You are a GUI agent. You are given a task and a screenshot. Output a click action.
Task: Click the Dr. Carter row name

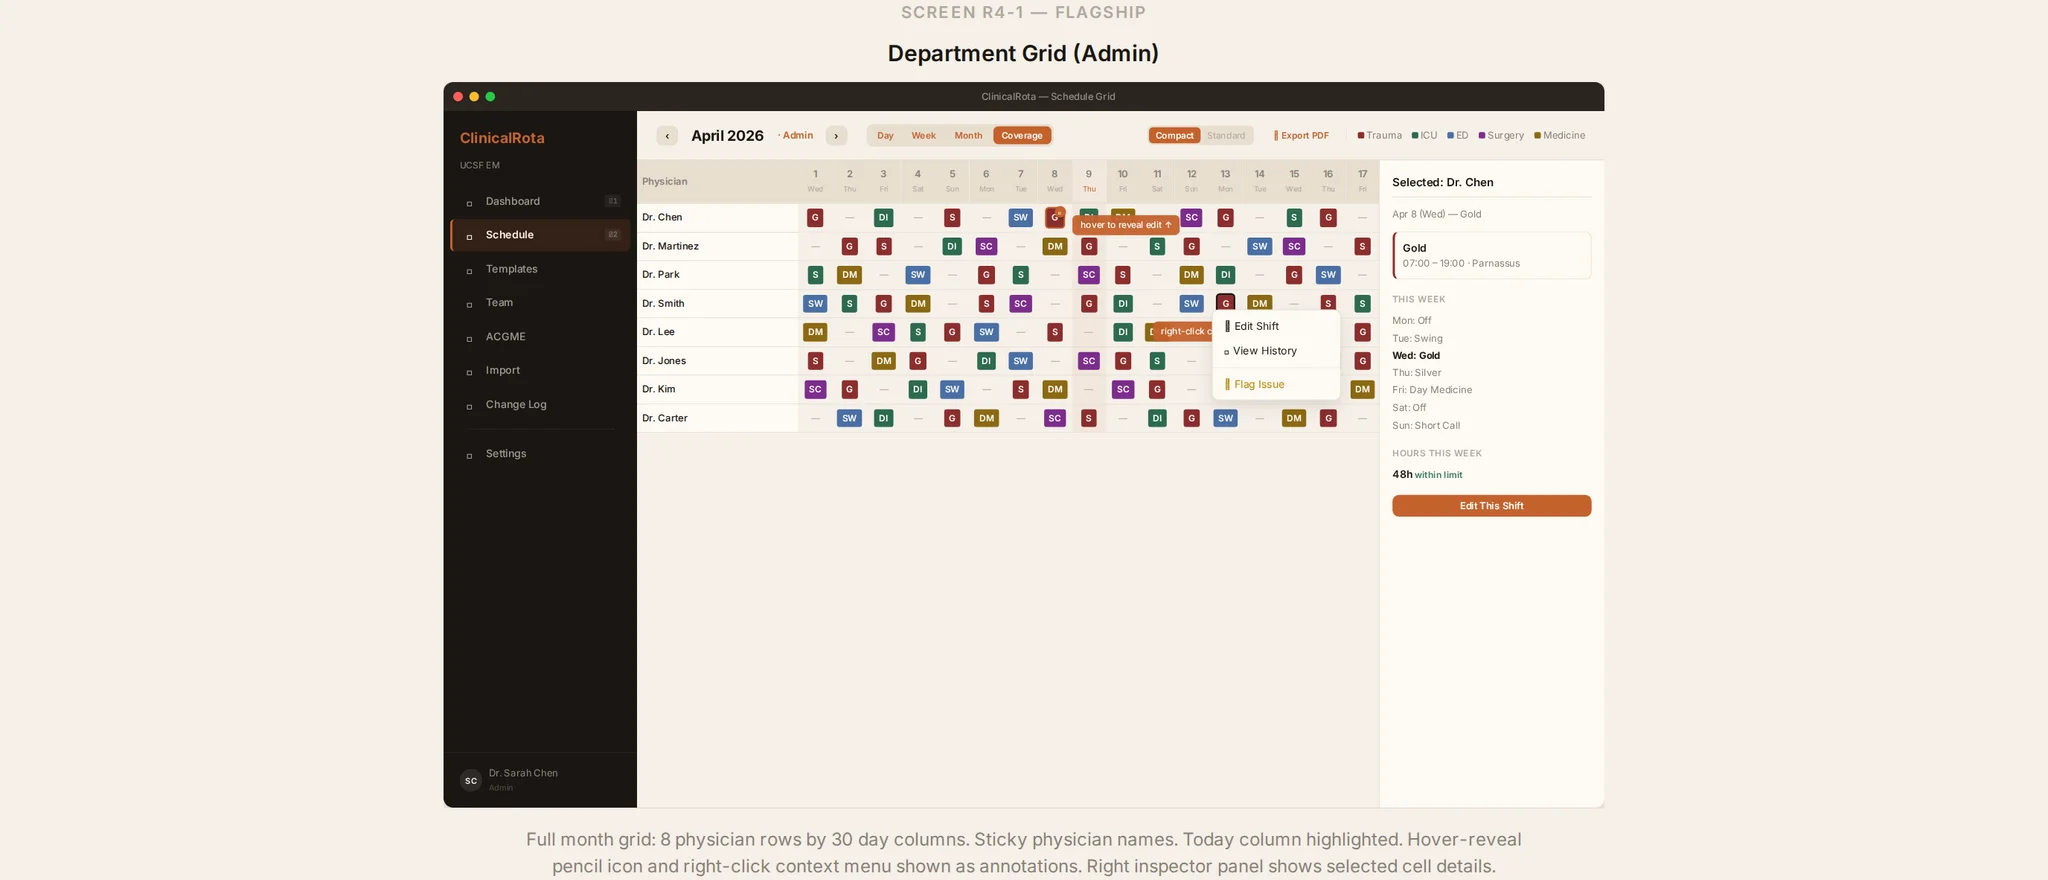click(665, 418)
